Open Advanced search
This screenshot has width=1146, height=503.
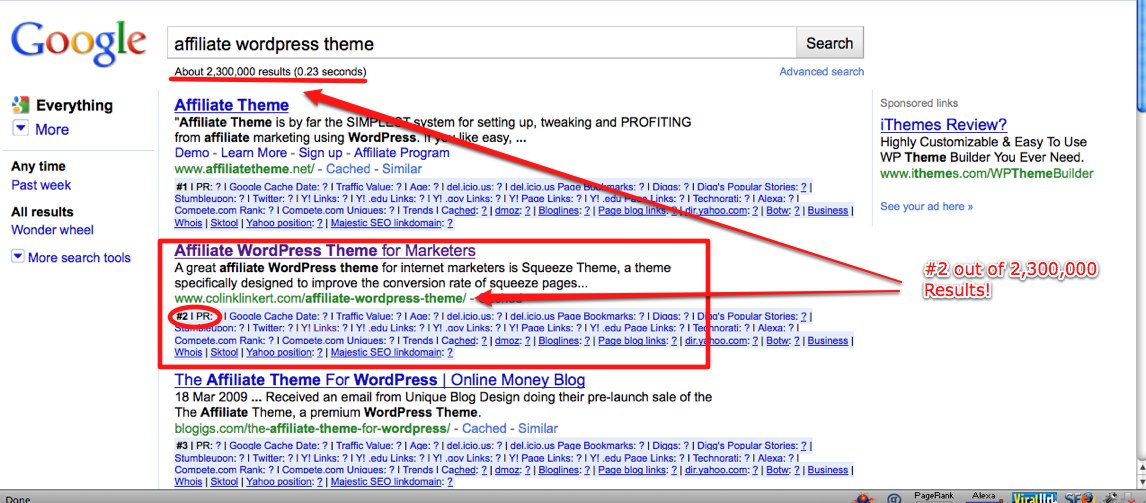pyautogui.click(x=821, y=72)
